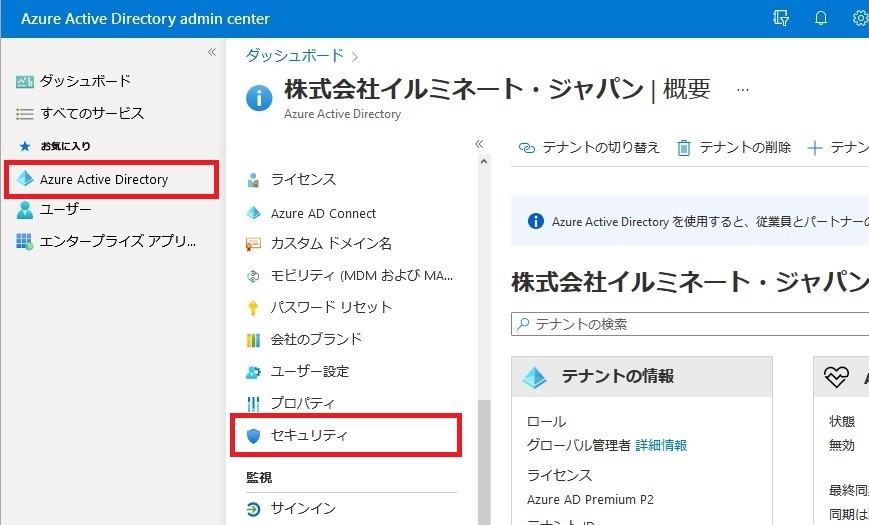This screenshot has height=525, width=869.
Task: Click the テナントの情報 diamond icon
Action: coord(534,377)
